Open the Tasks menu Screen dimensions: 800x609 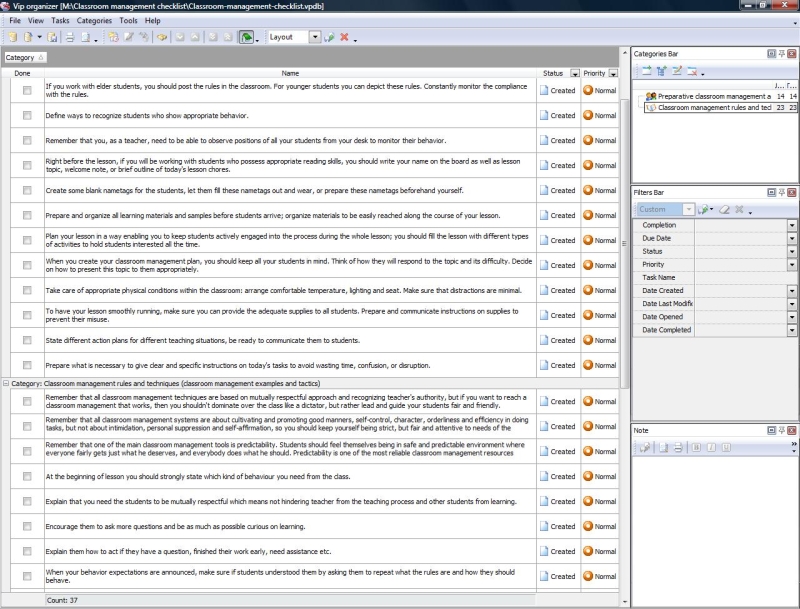(x=60, y=20)
